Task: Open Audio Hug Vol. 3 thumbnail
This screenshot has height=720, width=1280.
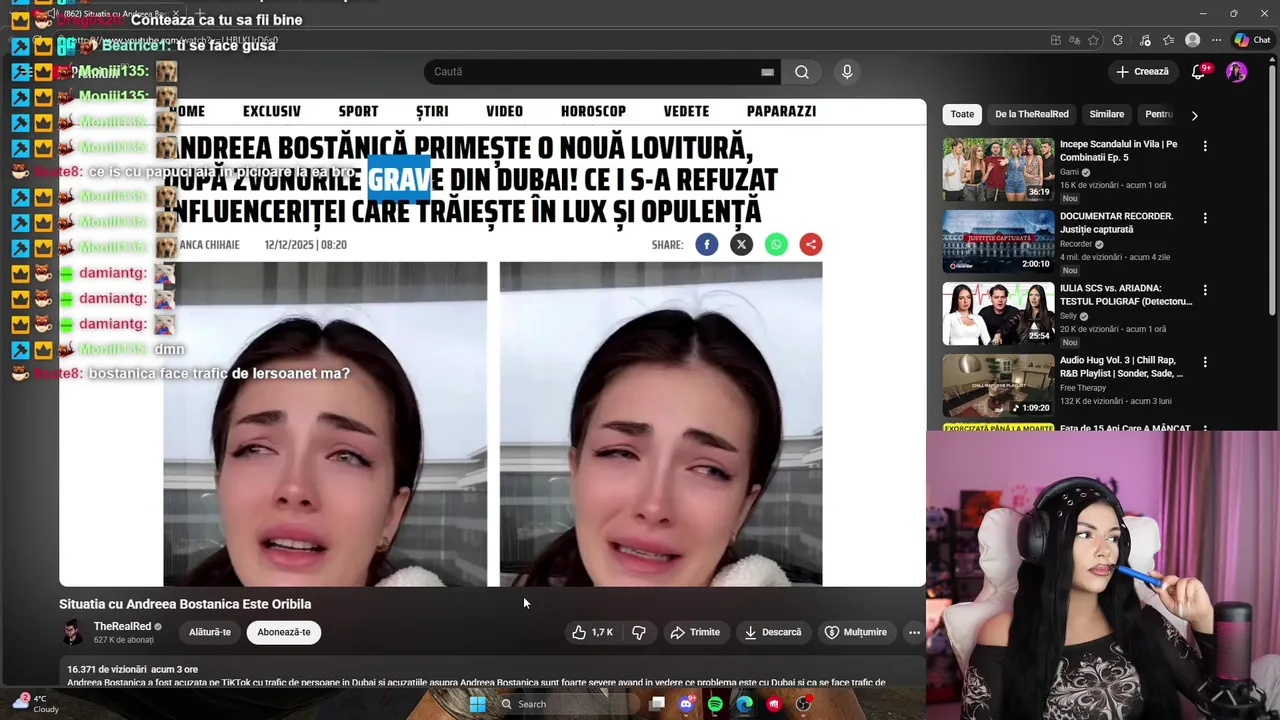Action: click(998, 385)
